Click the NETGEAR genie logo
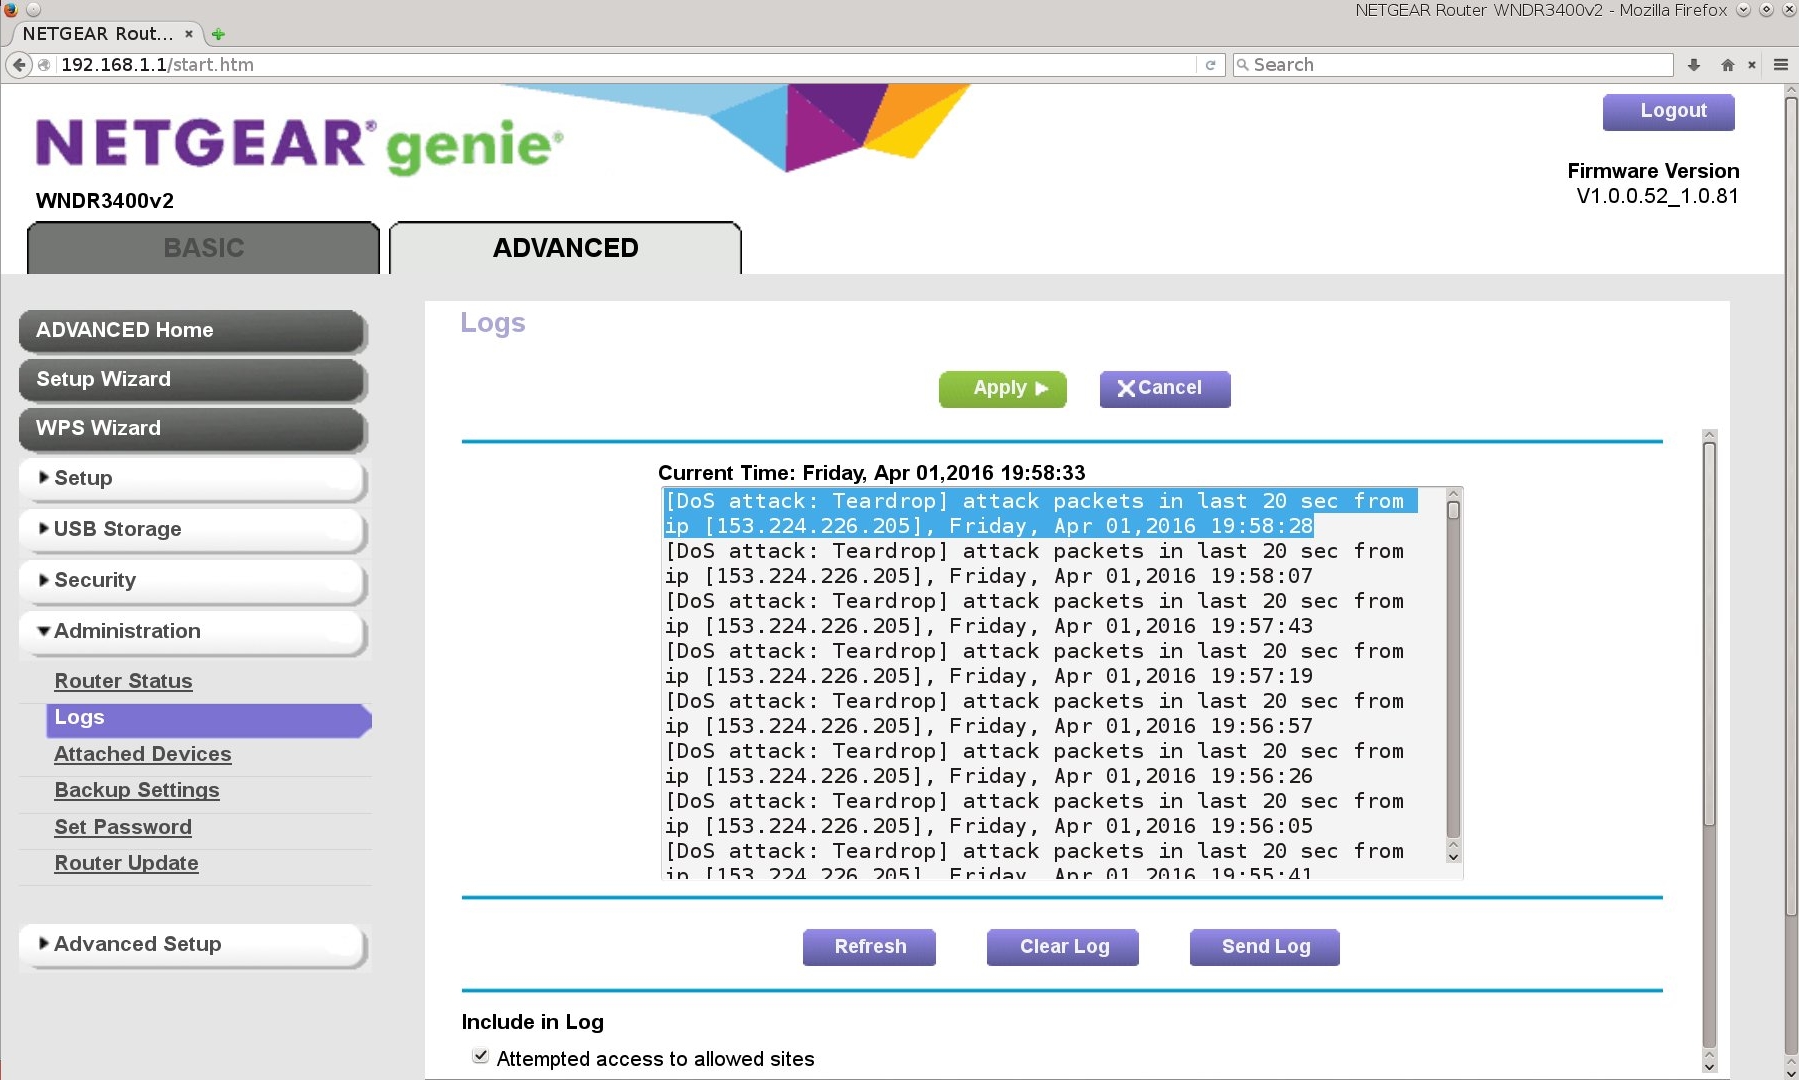Viewport: 1799px width, 1080px height. pyautogui.click(x=299, y=145)
